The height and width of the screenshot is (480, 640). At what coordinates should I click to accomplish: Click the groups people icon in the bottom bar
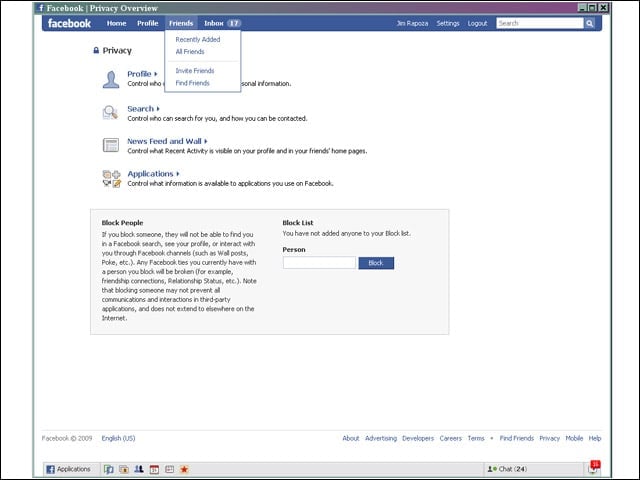139,469
